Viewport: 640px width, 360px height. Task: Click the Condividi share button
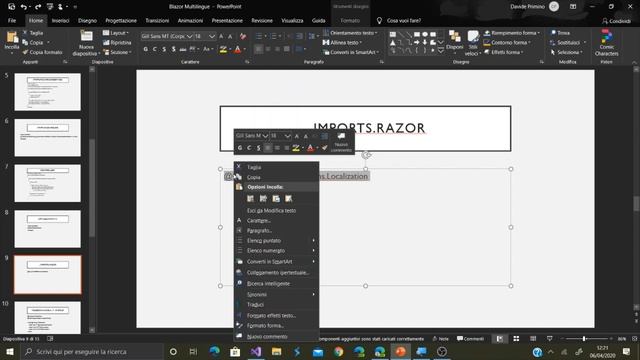pos(616,20)
